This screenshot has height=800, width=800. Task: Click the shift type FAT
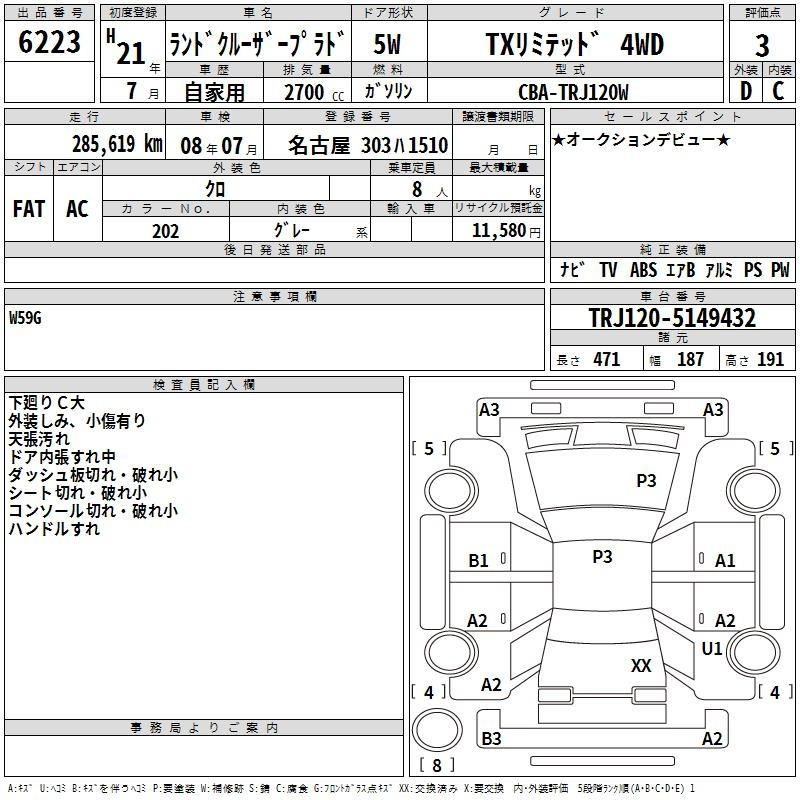pyautogui.click(x=29, y=209)
